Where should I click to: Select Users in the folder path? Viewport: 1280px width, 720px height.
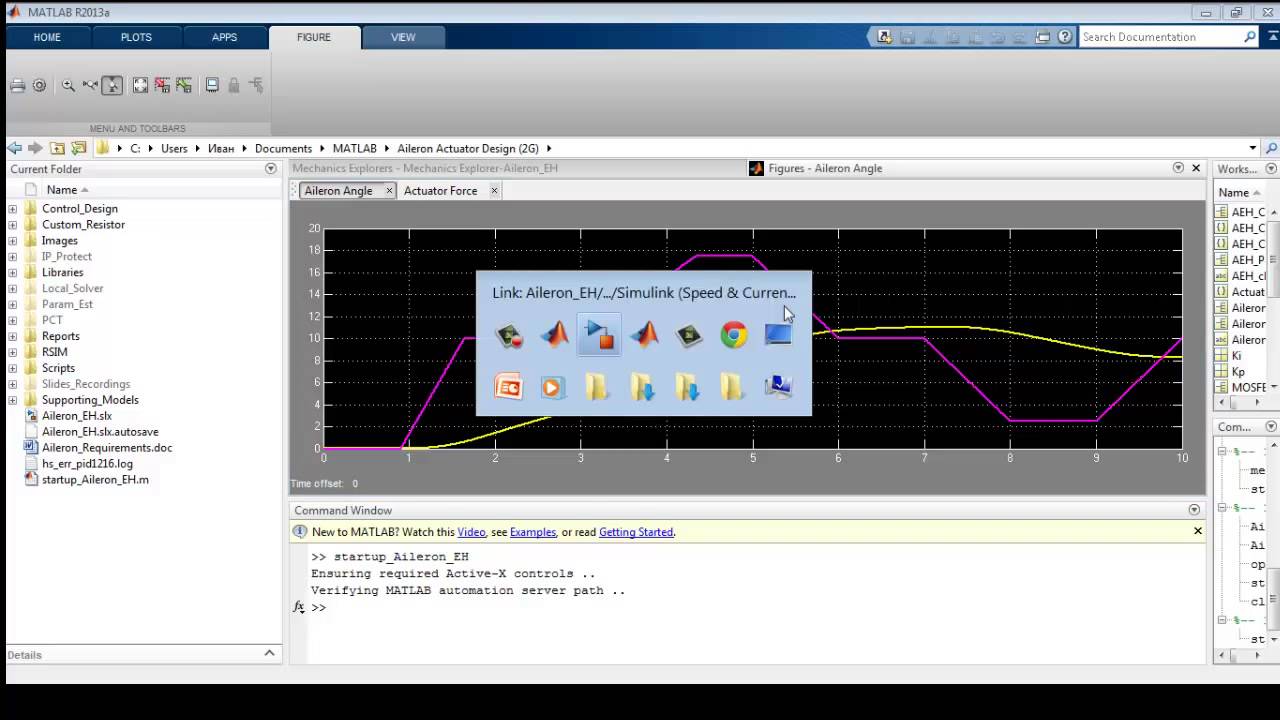click(174, 148)
